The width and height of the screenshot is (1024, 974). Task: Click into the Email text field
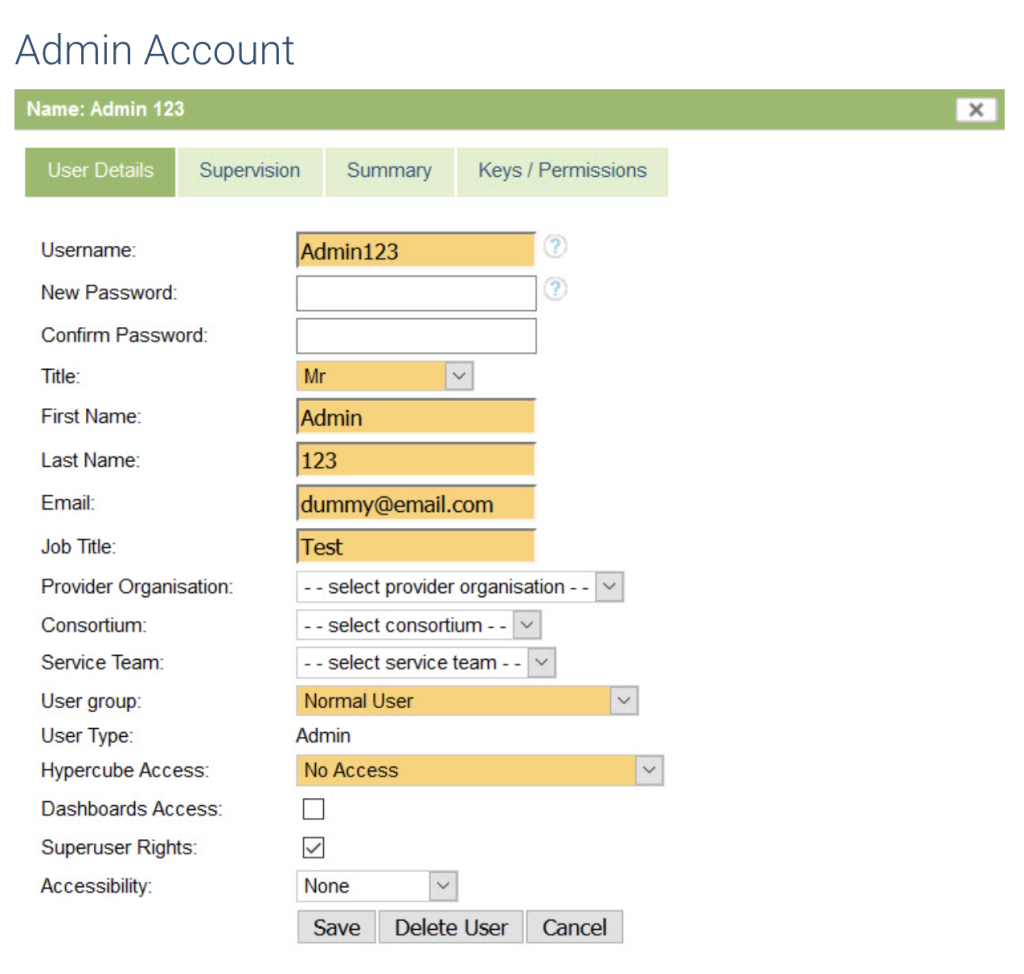(416, 504)
